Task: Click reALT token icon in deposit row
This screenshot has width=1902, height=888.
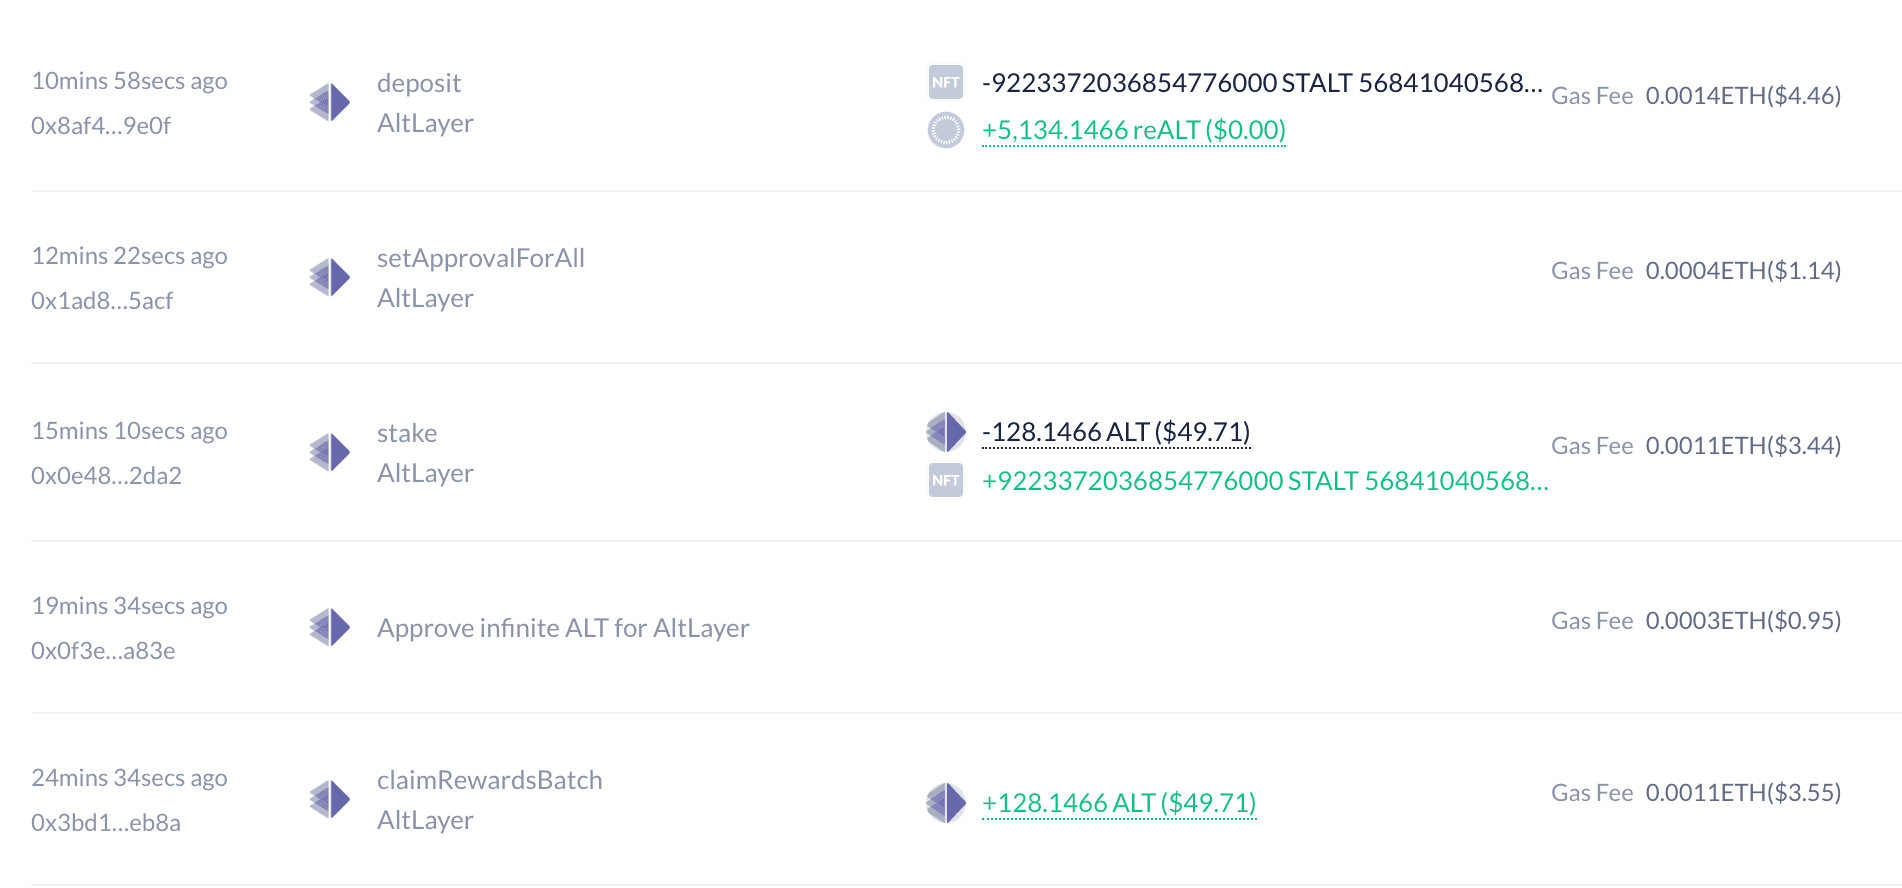Action: tap(946, 130)
